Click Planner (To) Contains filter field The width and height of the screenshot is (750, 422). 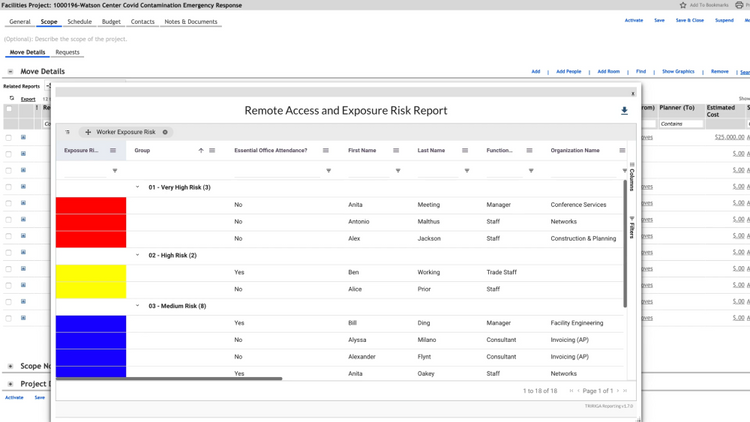pos(681,124)
